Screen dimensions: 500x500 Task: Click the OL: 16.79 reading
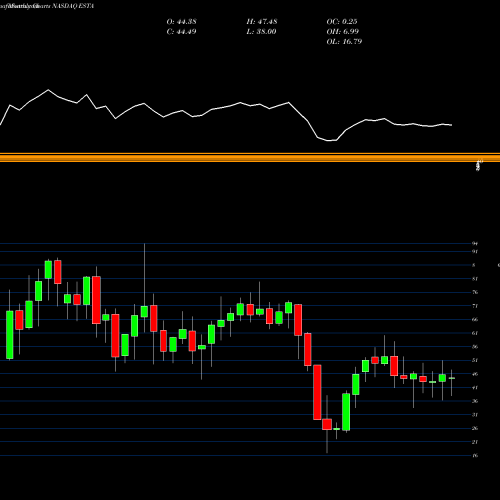point(344,42)
